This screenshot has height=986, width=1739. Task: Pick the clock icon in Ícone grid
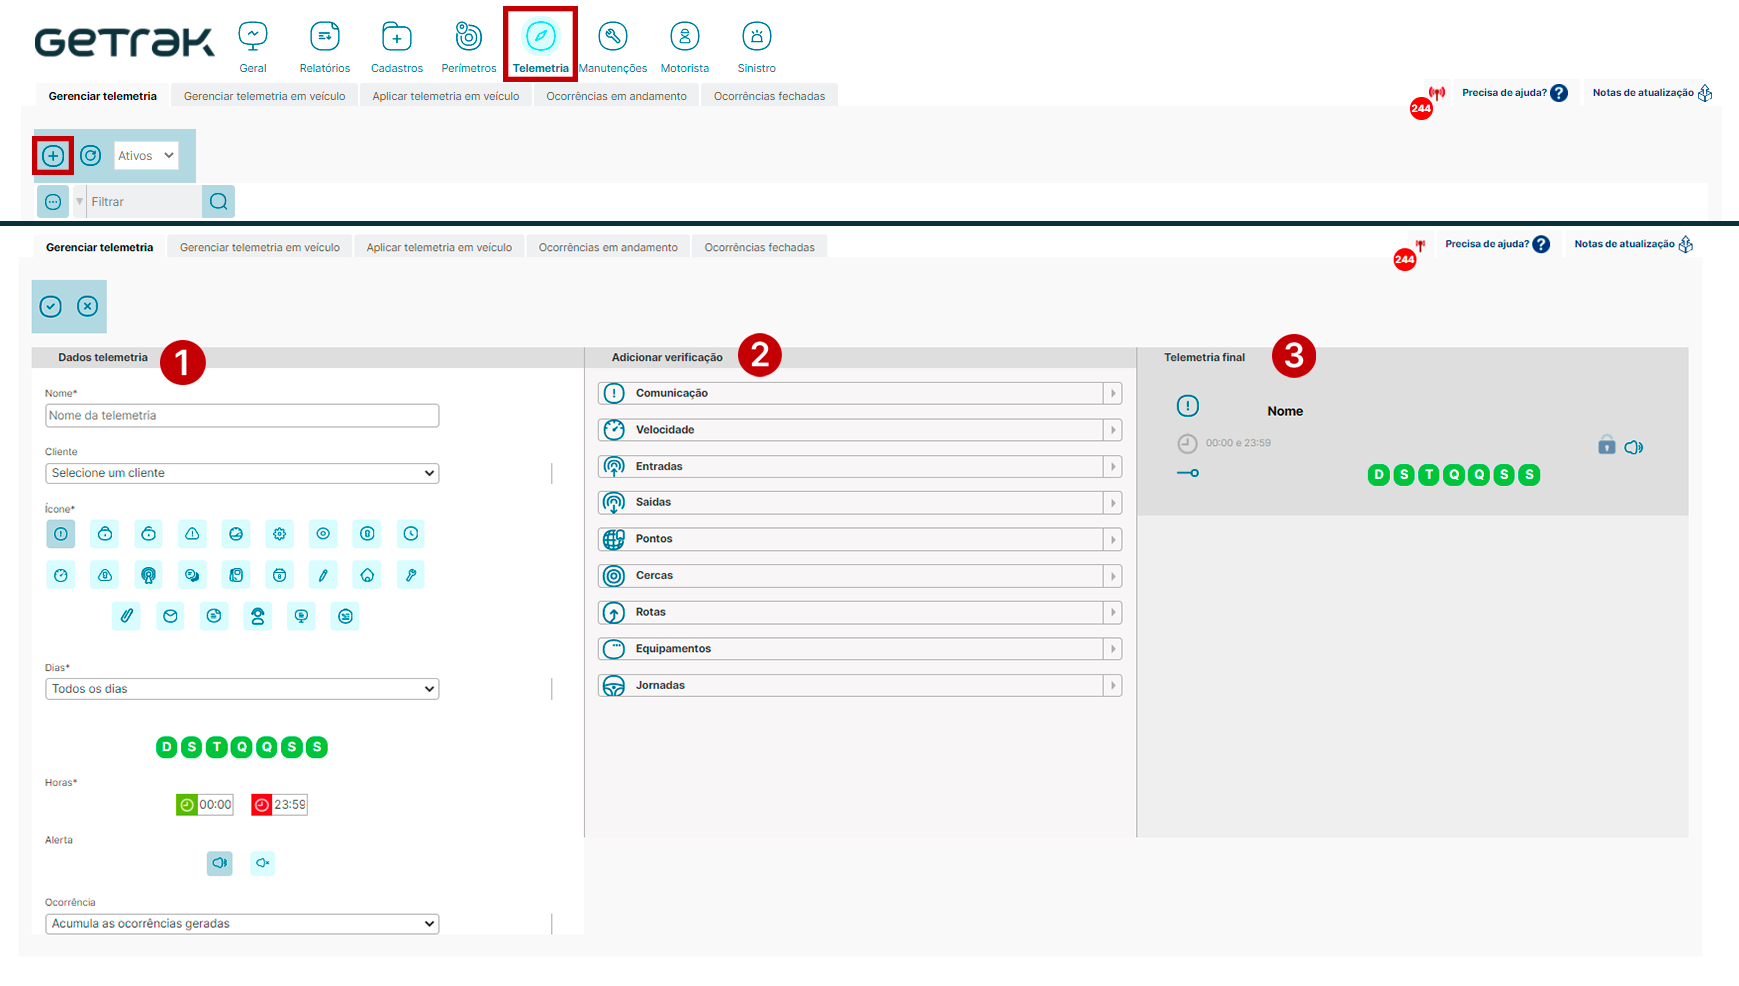tap(411, 534)
